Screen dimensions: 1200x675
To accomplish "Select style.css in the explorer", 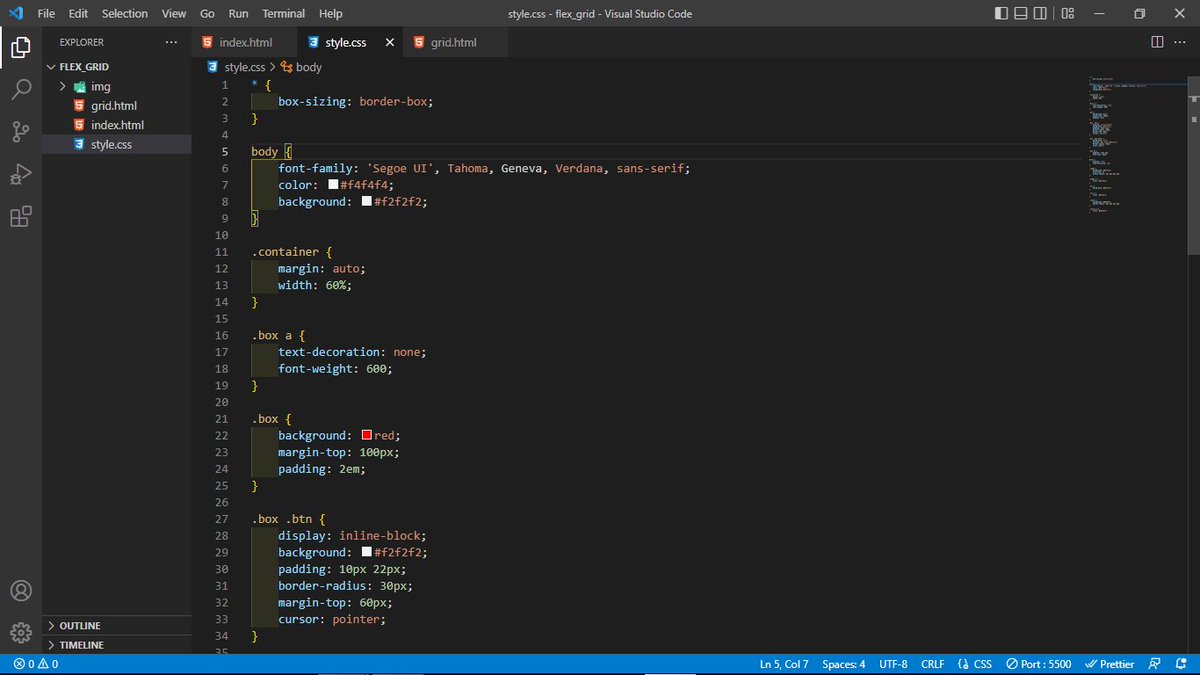I will pos(117,144).
